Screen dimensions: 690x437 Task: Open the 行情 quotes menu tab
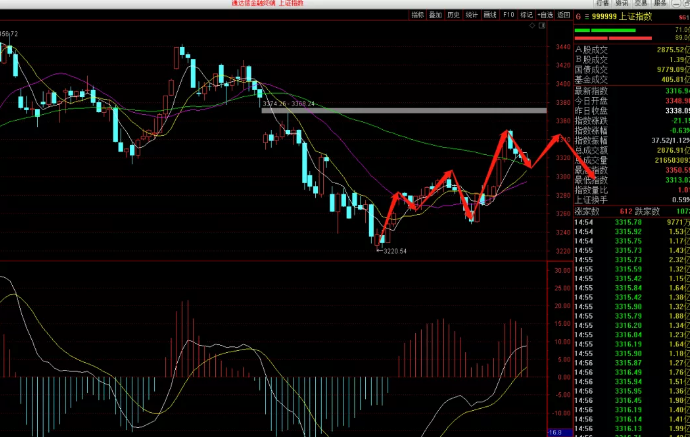pos(602,3)
